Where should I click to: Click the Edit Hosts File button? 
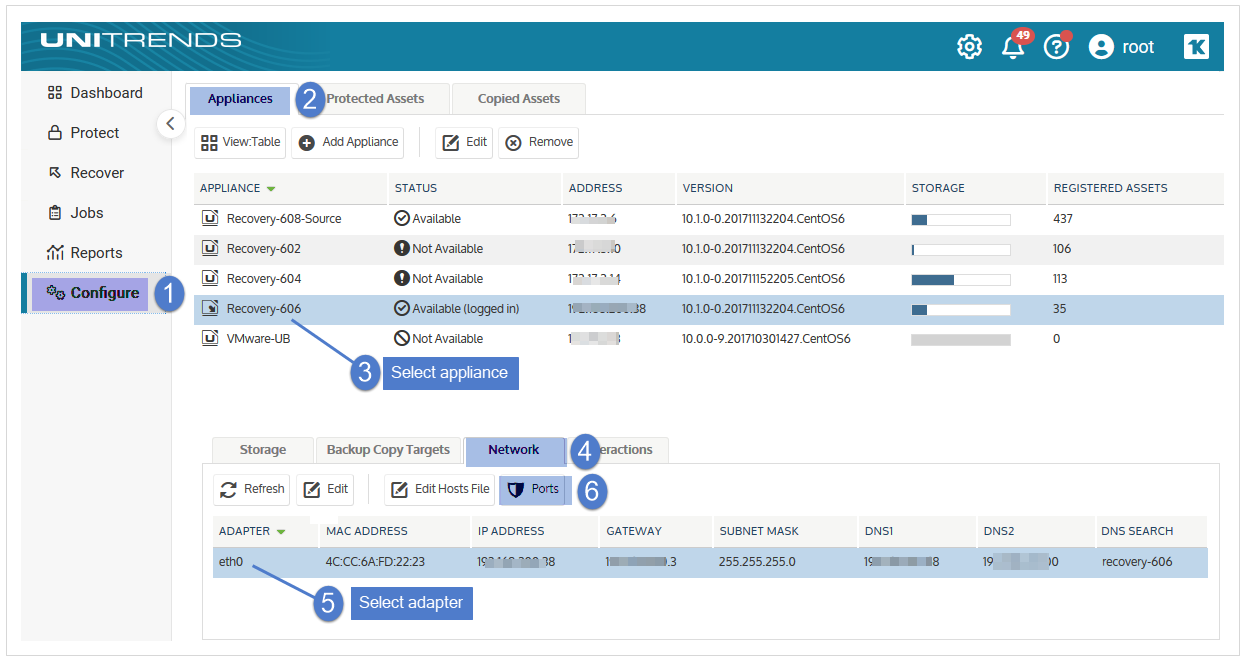click(440, 489)
